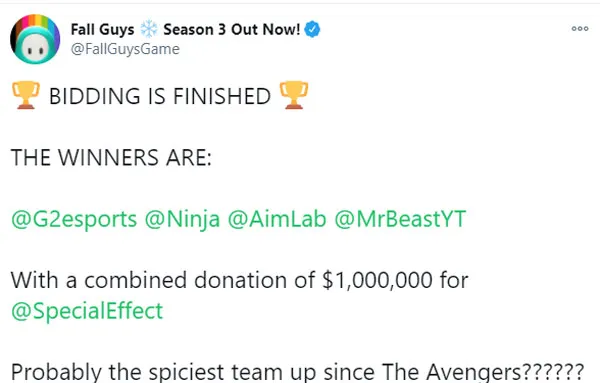Click the trophy emoji after FINISHED

(x=294, y=95)
